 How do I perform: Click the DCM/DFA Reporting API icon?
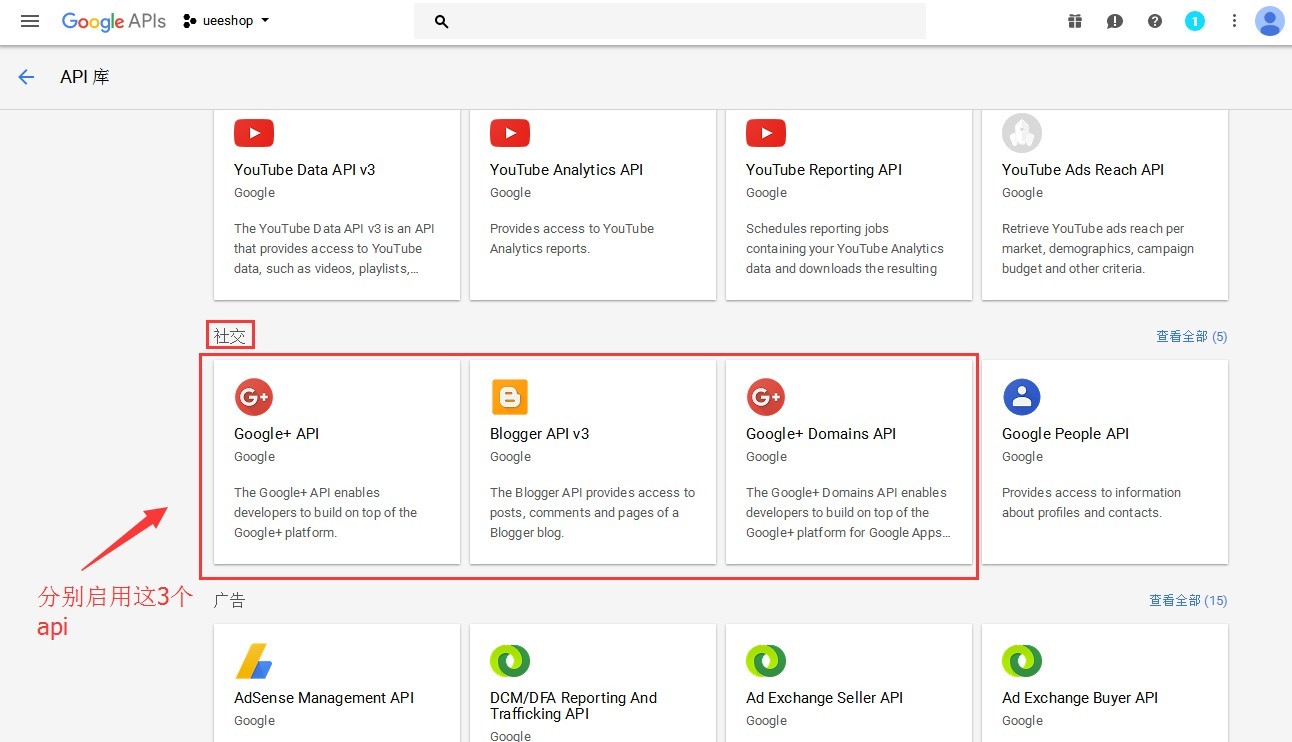510,661
